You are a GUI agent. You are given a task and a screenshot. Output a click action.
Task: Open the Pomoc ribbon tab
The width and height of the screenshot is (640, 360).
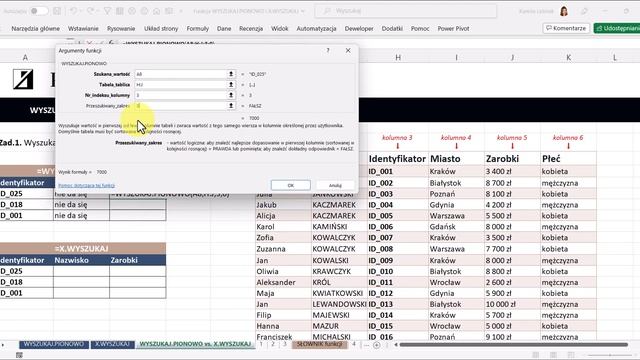pos(420,29)
